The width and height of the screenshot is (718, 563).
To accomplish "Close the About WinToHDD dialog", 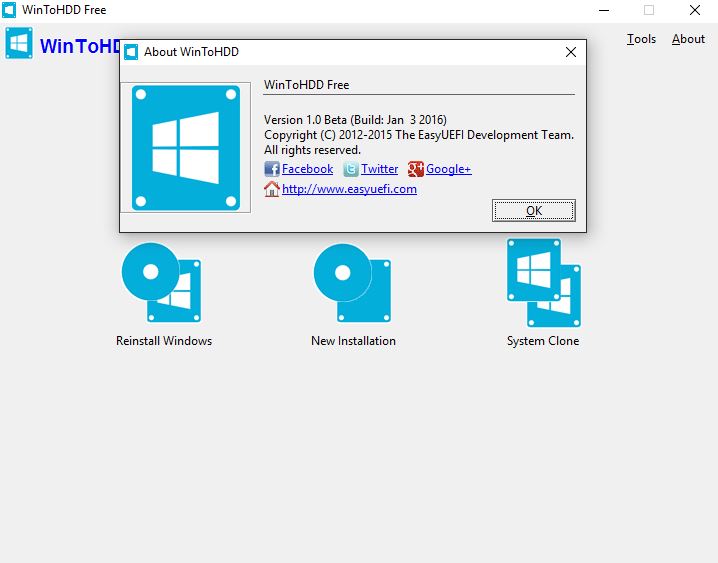I will pyautogui.click(x=571, y=52).
